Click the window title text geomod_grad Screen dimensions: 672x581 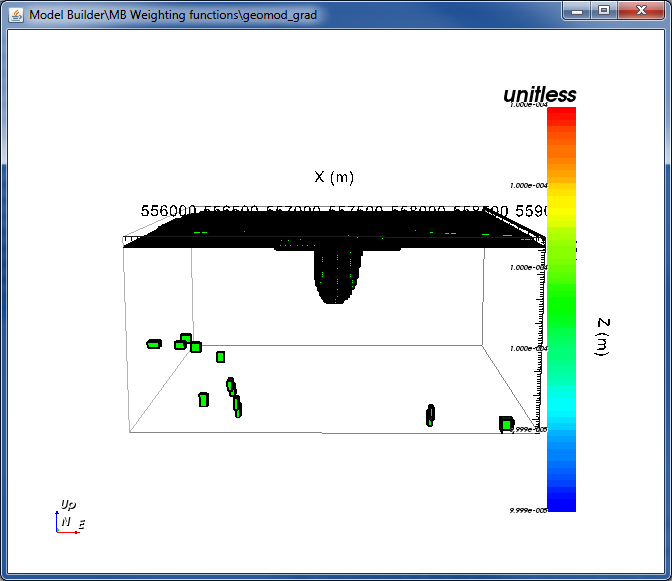tap(279, 15)
